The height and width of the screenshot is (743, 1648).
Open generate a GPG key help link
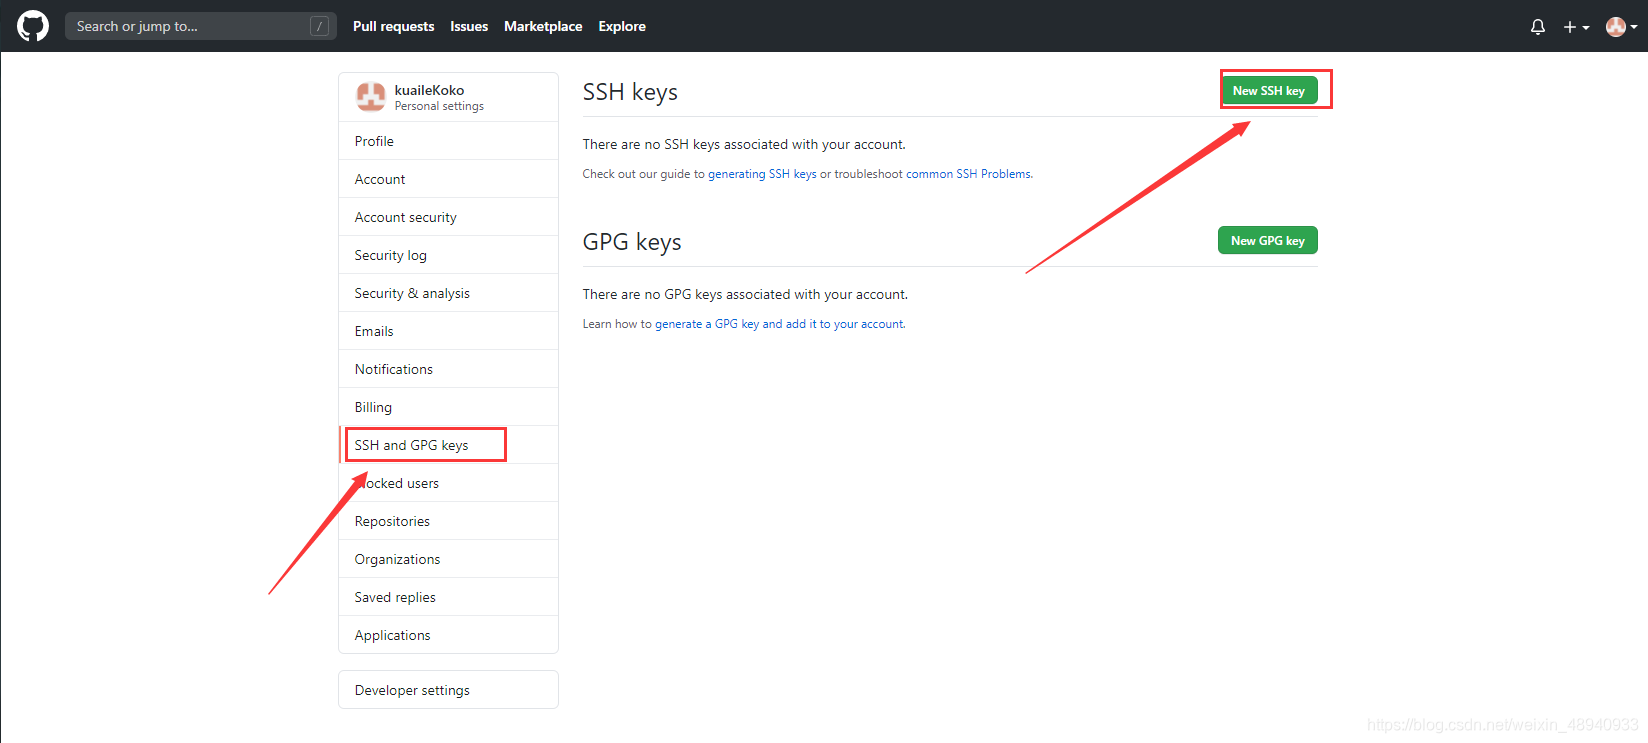click(780, 324)
